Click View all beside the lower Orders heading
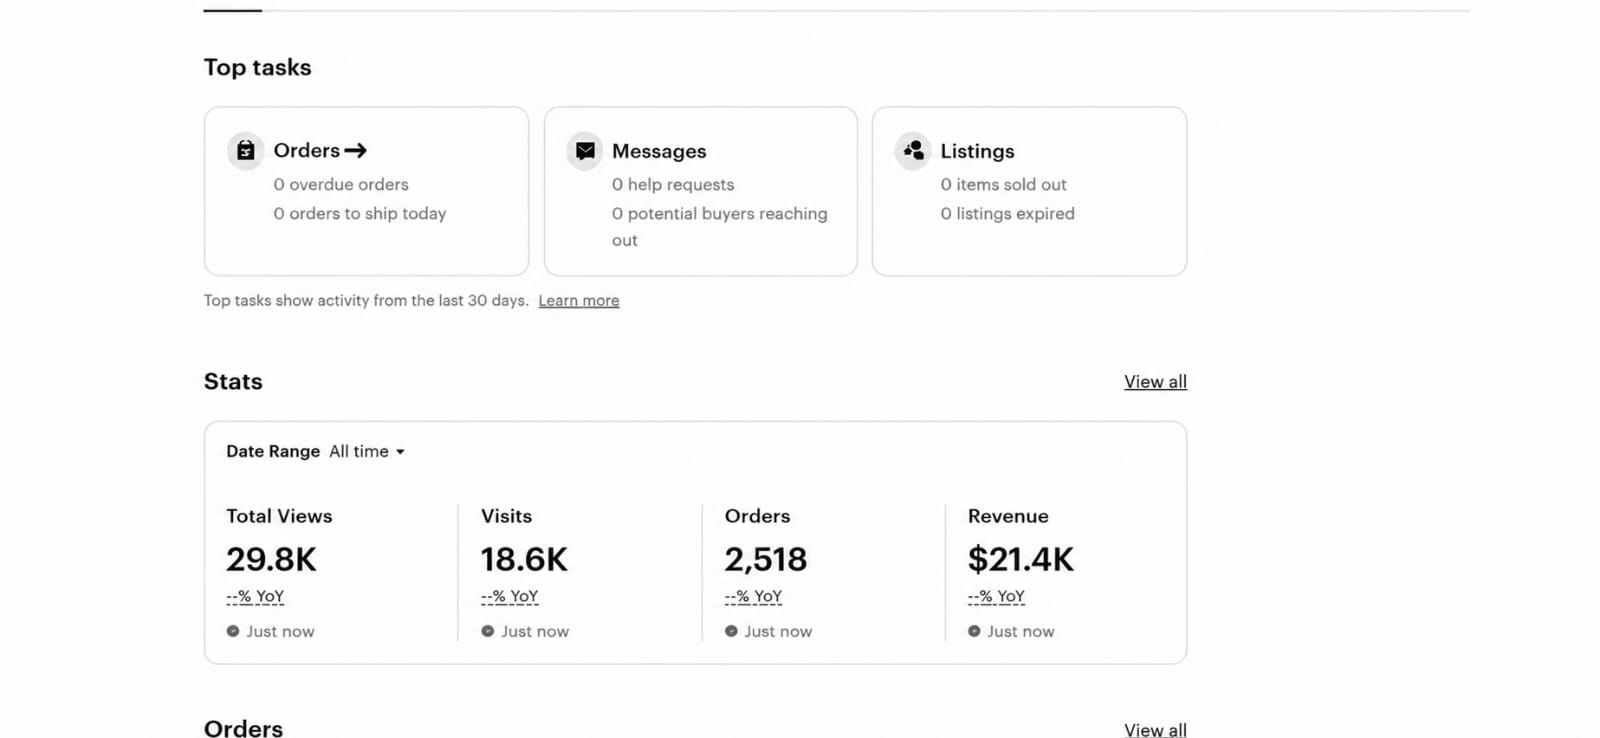Viewport: 1600px width, 738px height. [x=1155, y=730]
